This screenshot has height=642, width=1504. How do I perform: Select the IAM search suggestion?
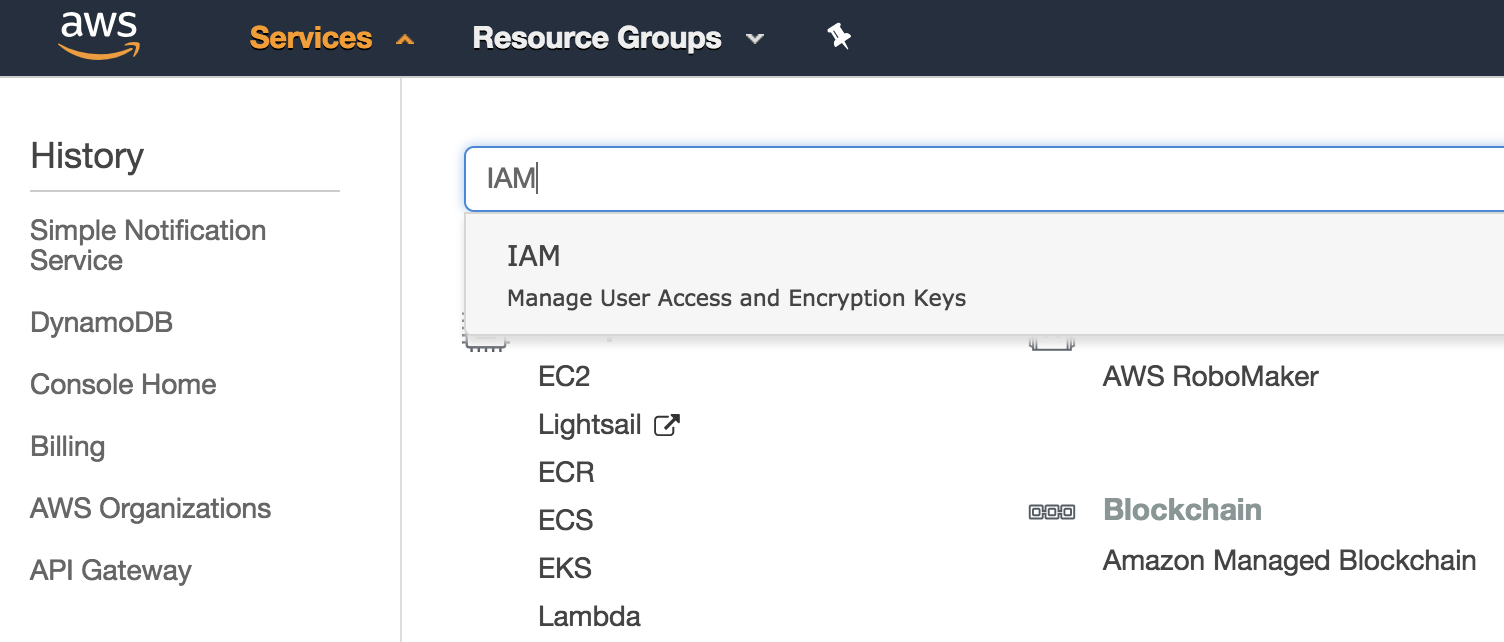[x=984, y=275]
